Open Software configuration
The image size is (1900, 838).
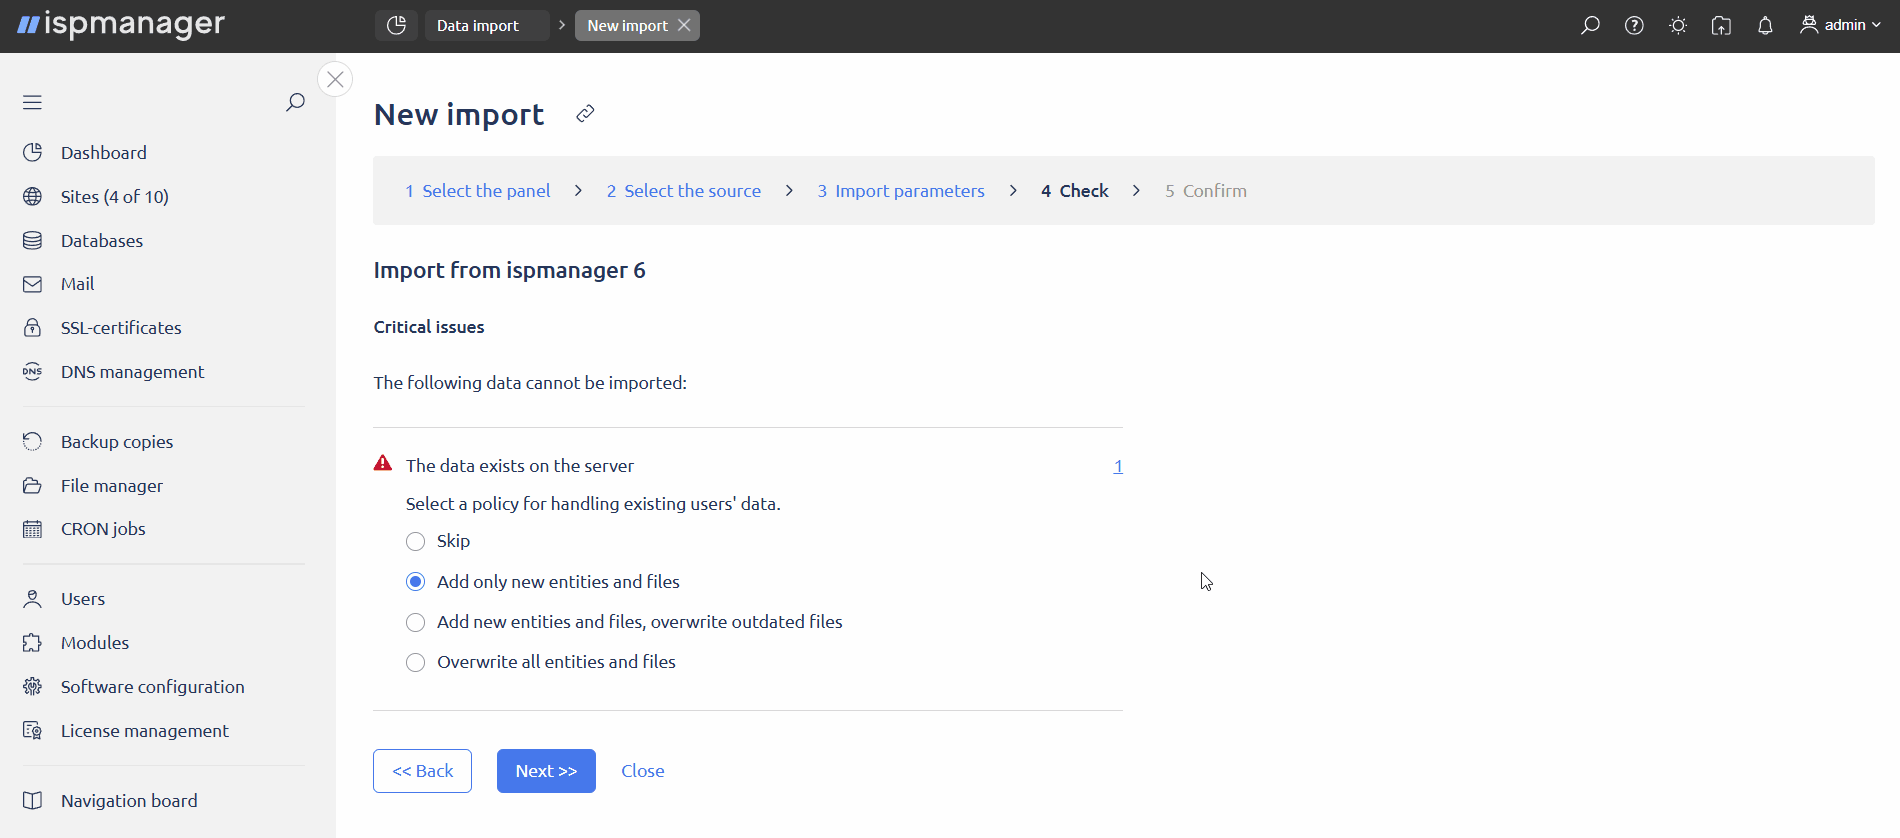point(152,687)
